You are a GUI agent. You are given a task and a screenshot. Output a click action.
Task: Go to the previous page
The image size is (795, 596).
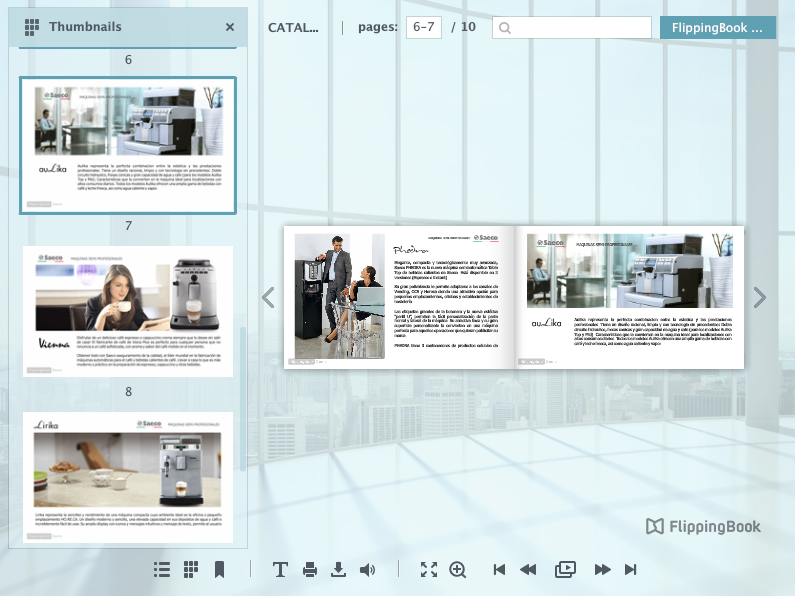tap(528, 569)
